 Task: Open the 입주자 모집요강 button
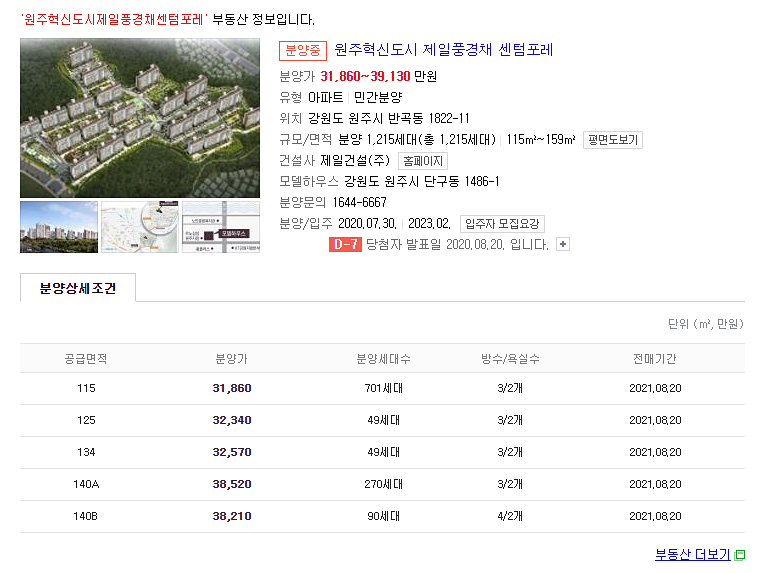click(x=502, y=224)
